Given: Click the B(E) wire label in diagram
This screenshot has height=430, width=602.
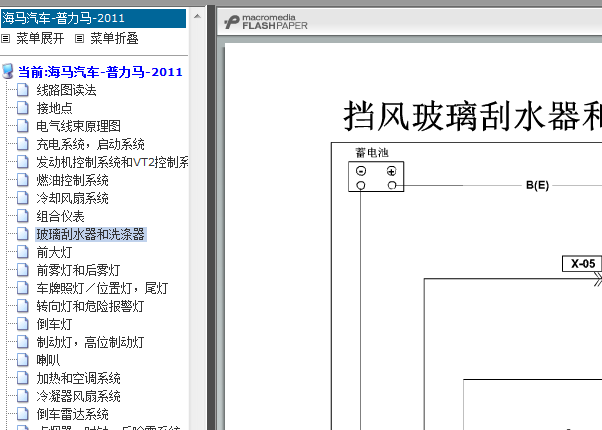Looking at the screenshot, I should coord(537,185).
